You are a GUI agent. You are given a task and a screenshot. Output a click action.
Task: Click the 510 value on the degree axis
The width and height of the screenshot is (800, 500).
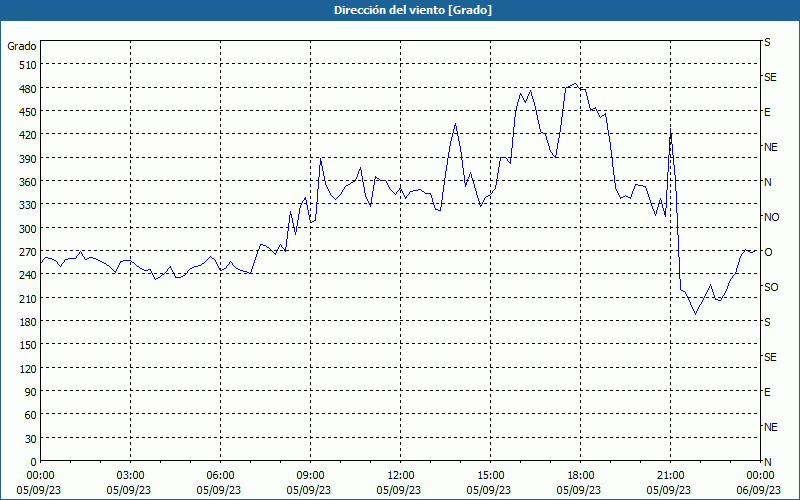28,65
